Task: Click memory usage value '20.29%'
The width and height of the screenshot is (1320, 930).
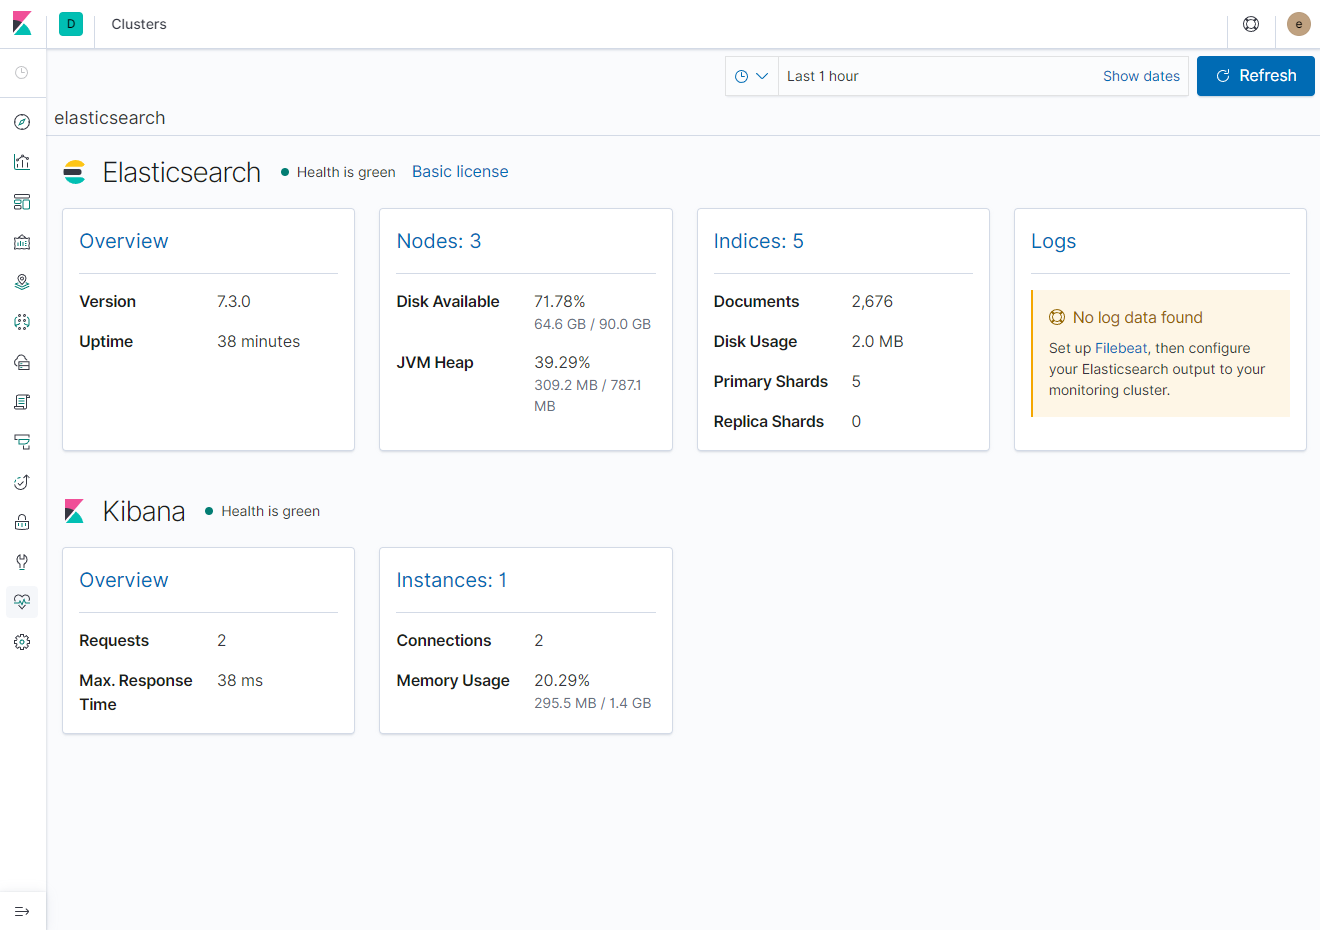Action: (x=562, y=680)
